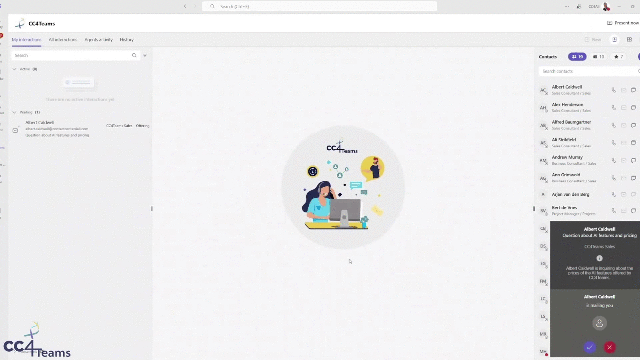Open the grid layout icon in the toolbar

[x=629, y=40]
